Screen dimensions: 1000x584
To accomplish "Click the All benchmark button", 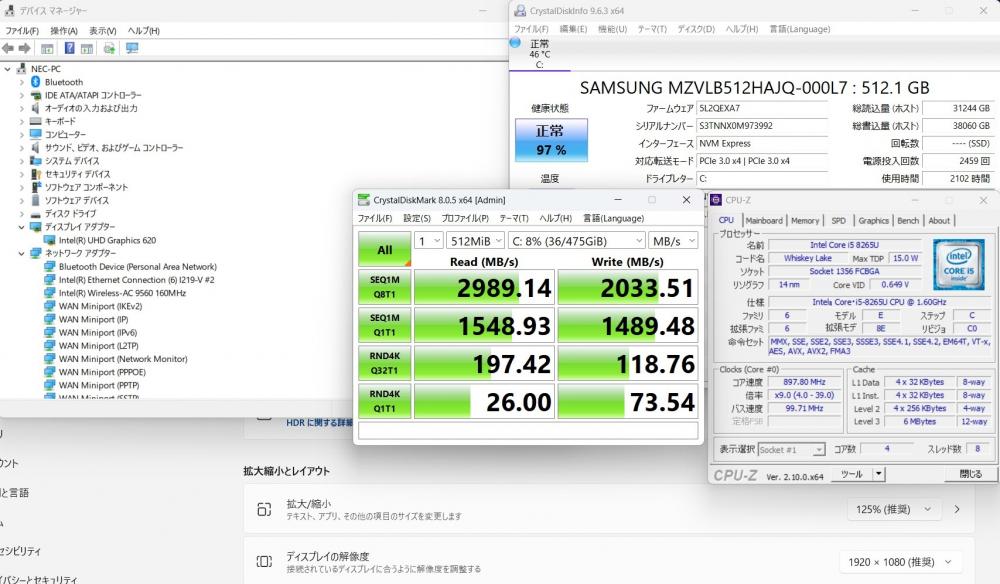I will coord(385,249).
